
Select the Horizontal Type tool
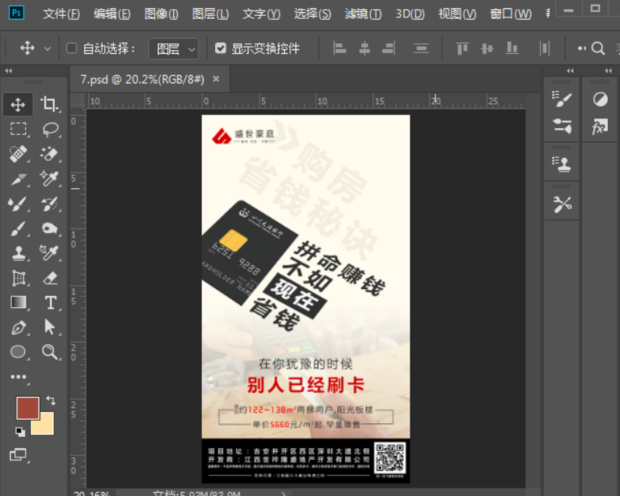point(50,303)
